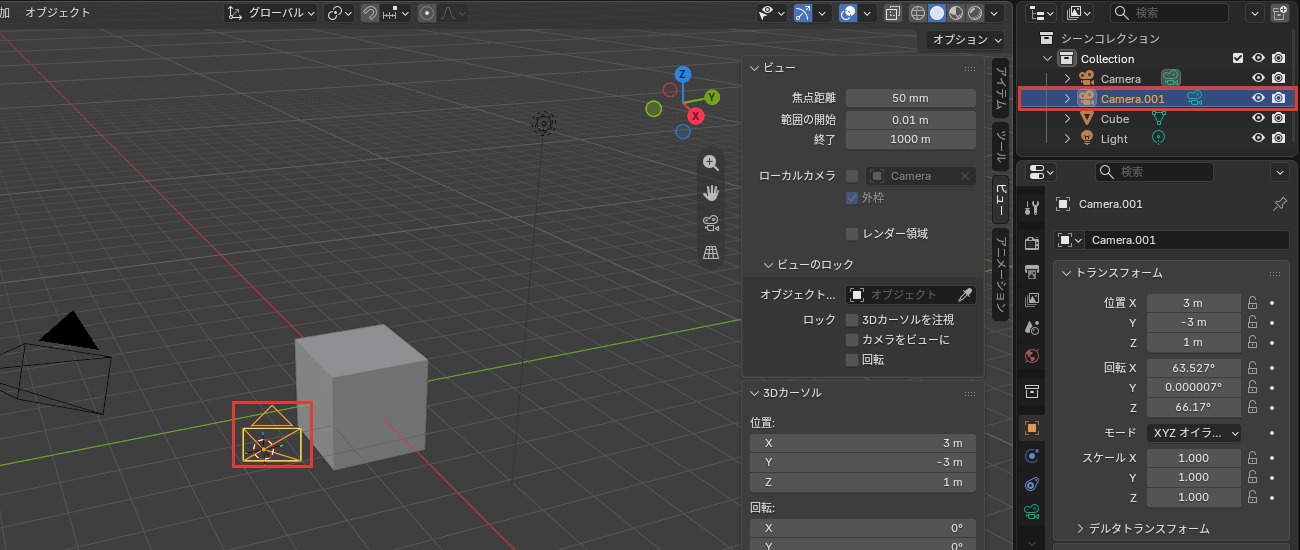
Task: Toggle the X-ray view icon
Action: pos(893,13)
